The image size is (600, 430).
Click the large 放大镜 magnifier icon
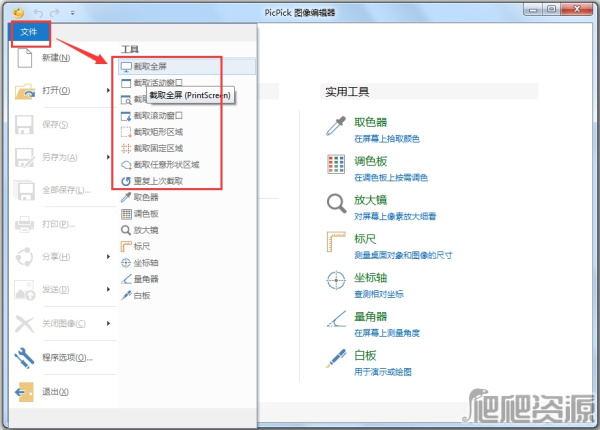(336, 203)
